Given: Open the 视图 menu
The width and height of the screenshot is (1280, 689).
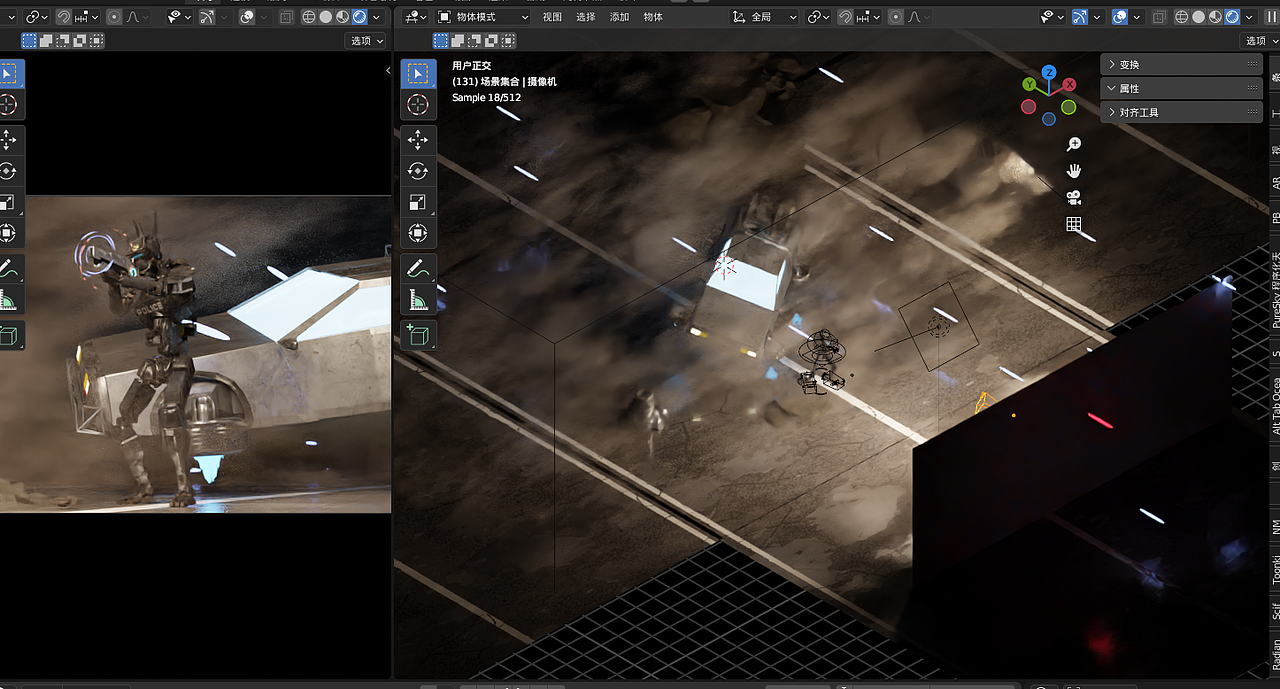Looking at the screenshot, I should pyautogui.click(x=552, y=17).
